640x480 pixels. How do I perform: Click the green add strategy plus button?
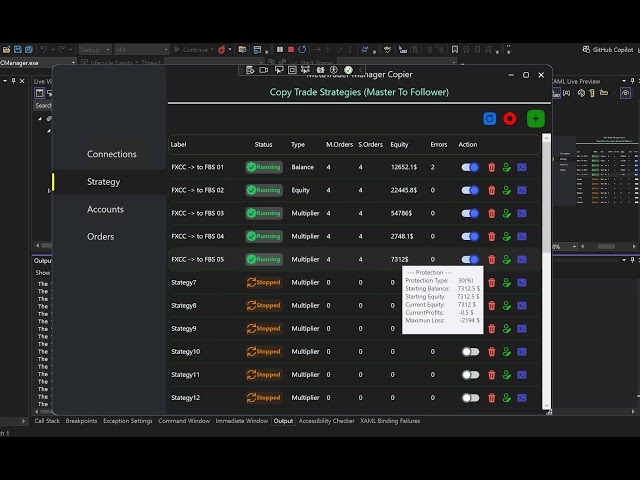(536, 119)
